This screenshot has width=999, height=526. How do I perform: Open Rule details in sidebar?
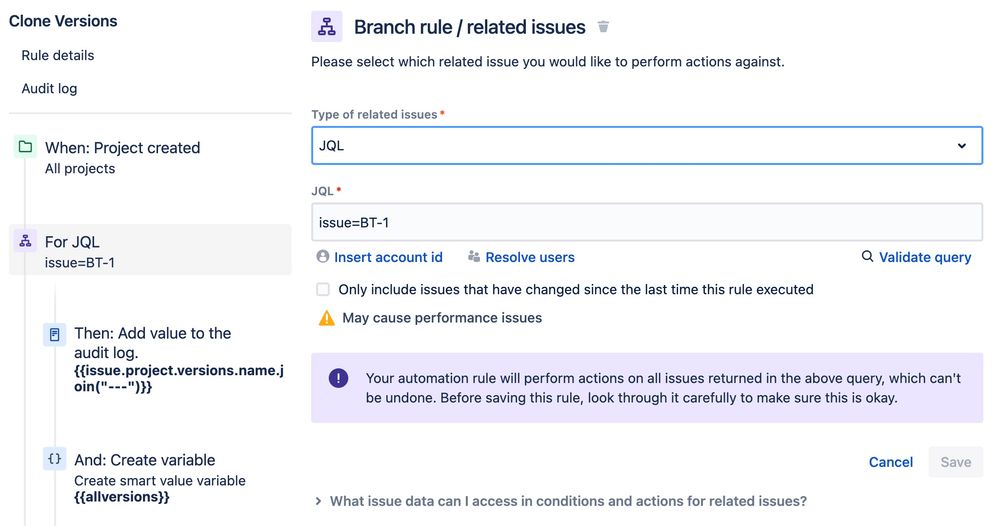[x=58, y=55]
